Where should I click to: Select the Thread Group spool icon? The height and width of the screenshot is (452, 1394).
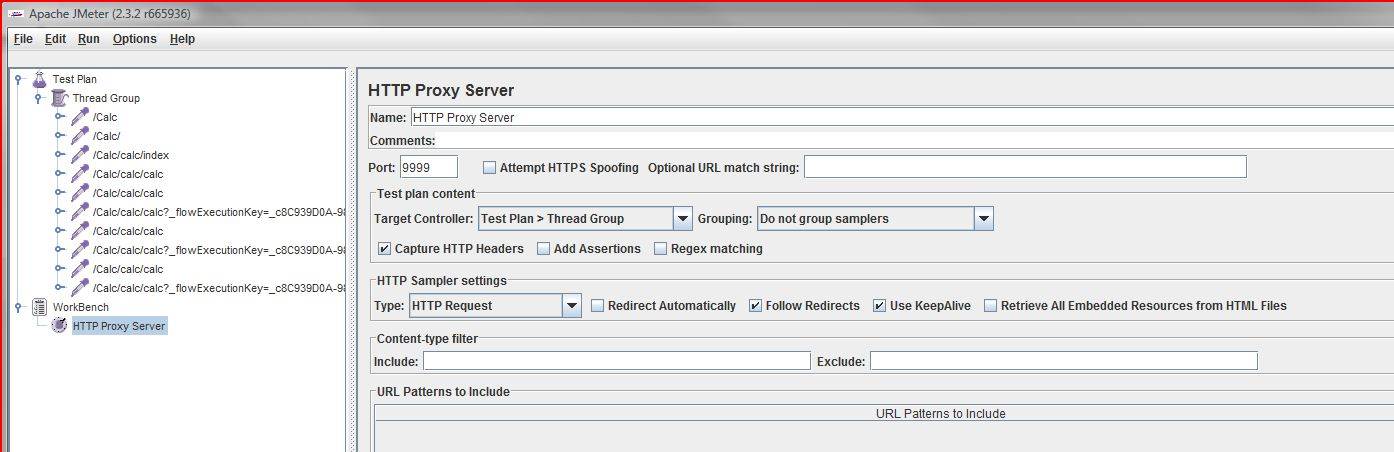click(x=60, y=98)
